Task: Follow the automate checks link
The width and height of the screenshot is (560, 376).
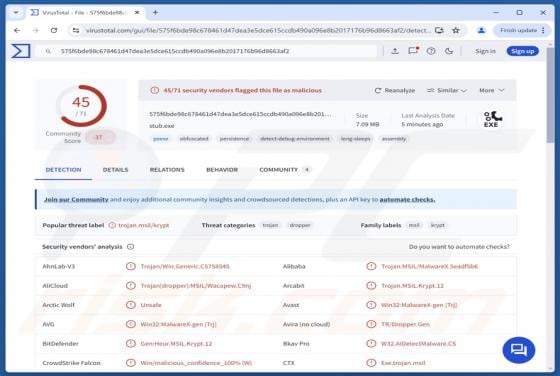Action: [407, 199]
